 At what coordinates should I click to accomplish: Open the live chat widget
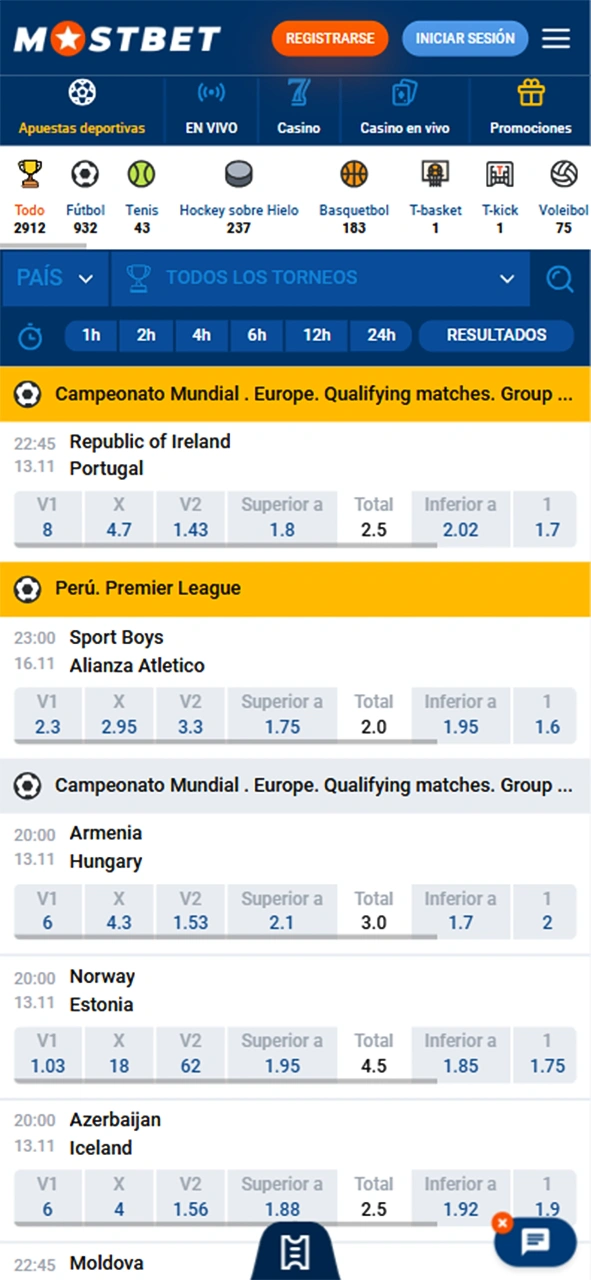tap(535, 1241)
